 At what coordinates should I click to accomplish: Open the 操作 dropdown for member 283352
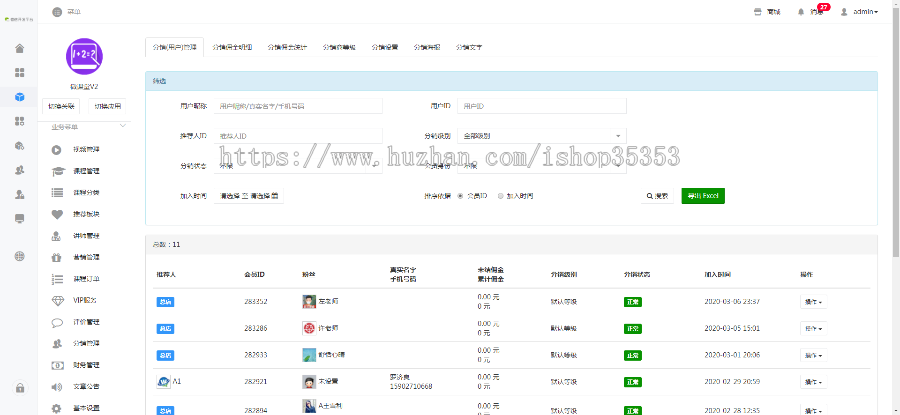click(x=814, y=301)
